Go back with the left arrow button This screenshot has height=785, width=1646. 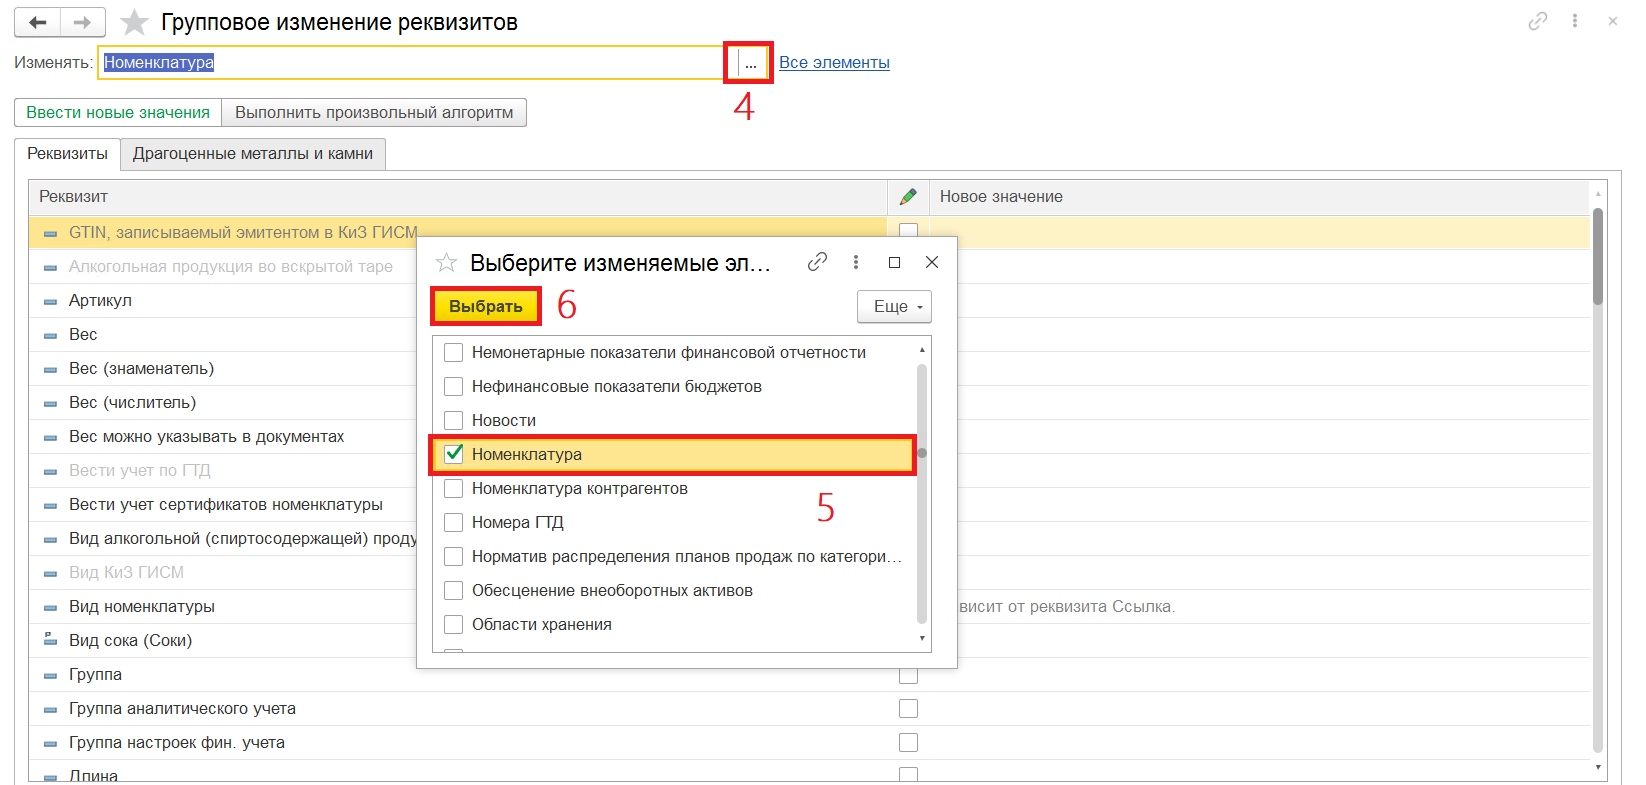[x=38, y=22]
